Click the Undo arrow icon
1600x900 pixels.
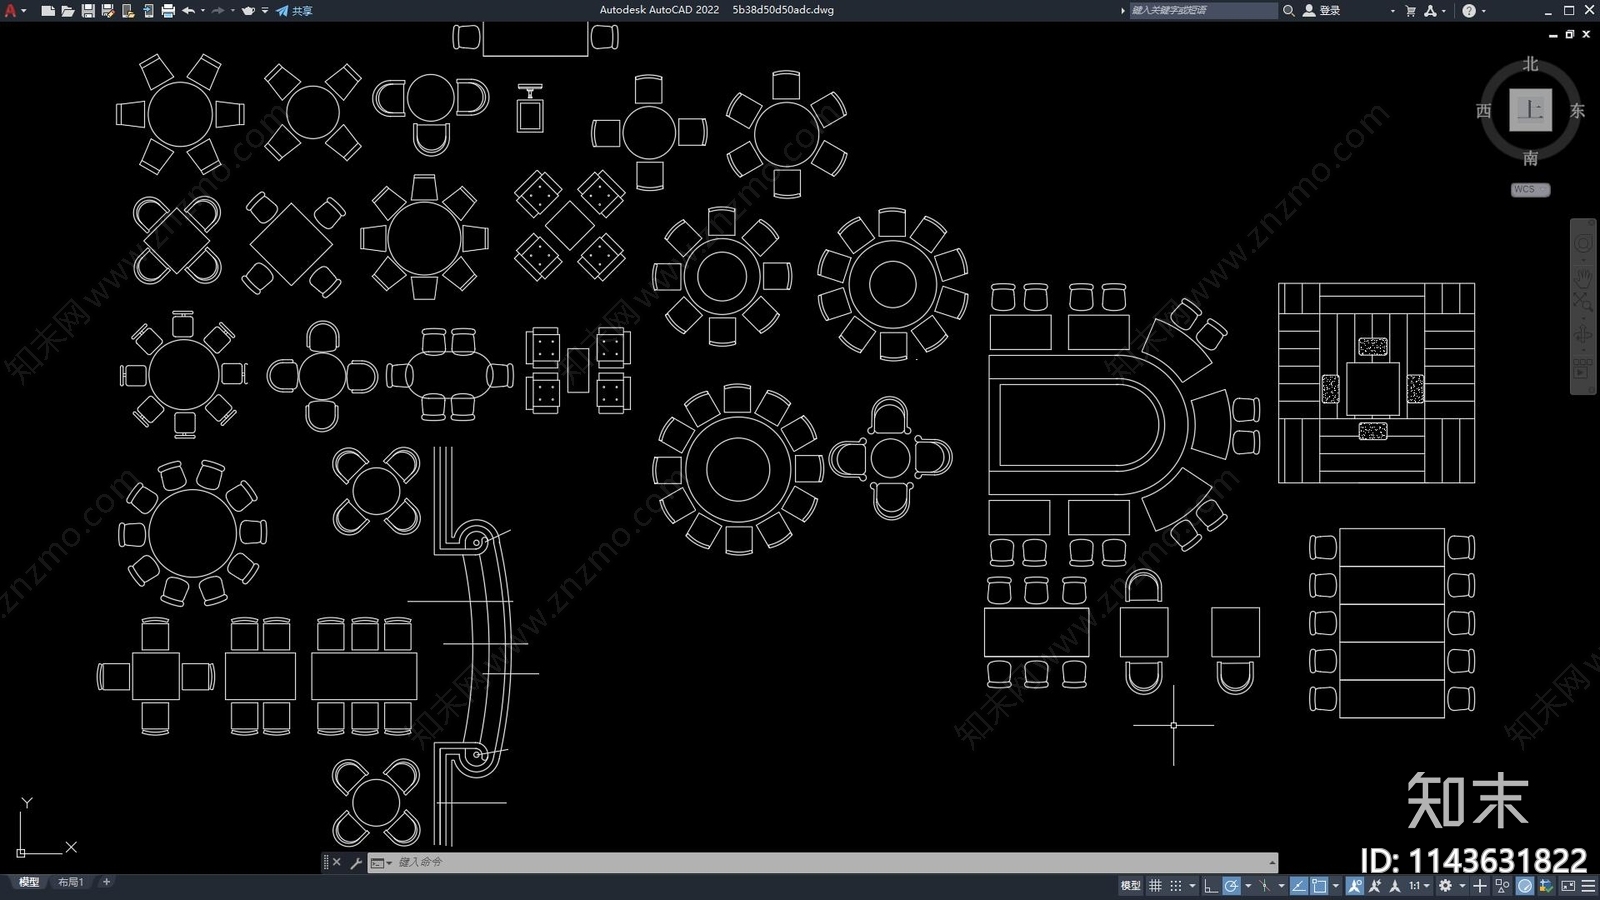[x=188, y=11]
